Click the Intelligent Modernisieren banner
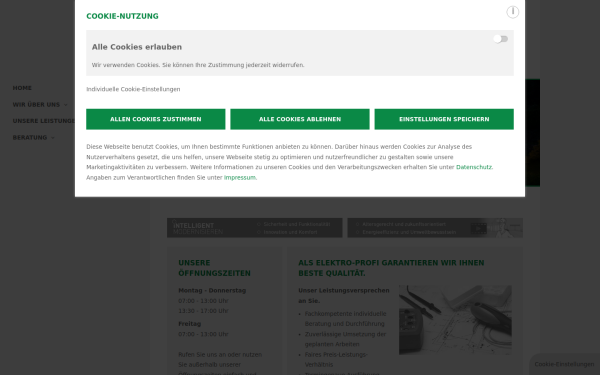This screenshot has height=375, width=600. pyautogui.click(x=254, y=228)
